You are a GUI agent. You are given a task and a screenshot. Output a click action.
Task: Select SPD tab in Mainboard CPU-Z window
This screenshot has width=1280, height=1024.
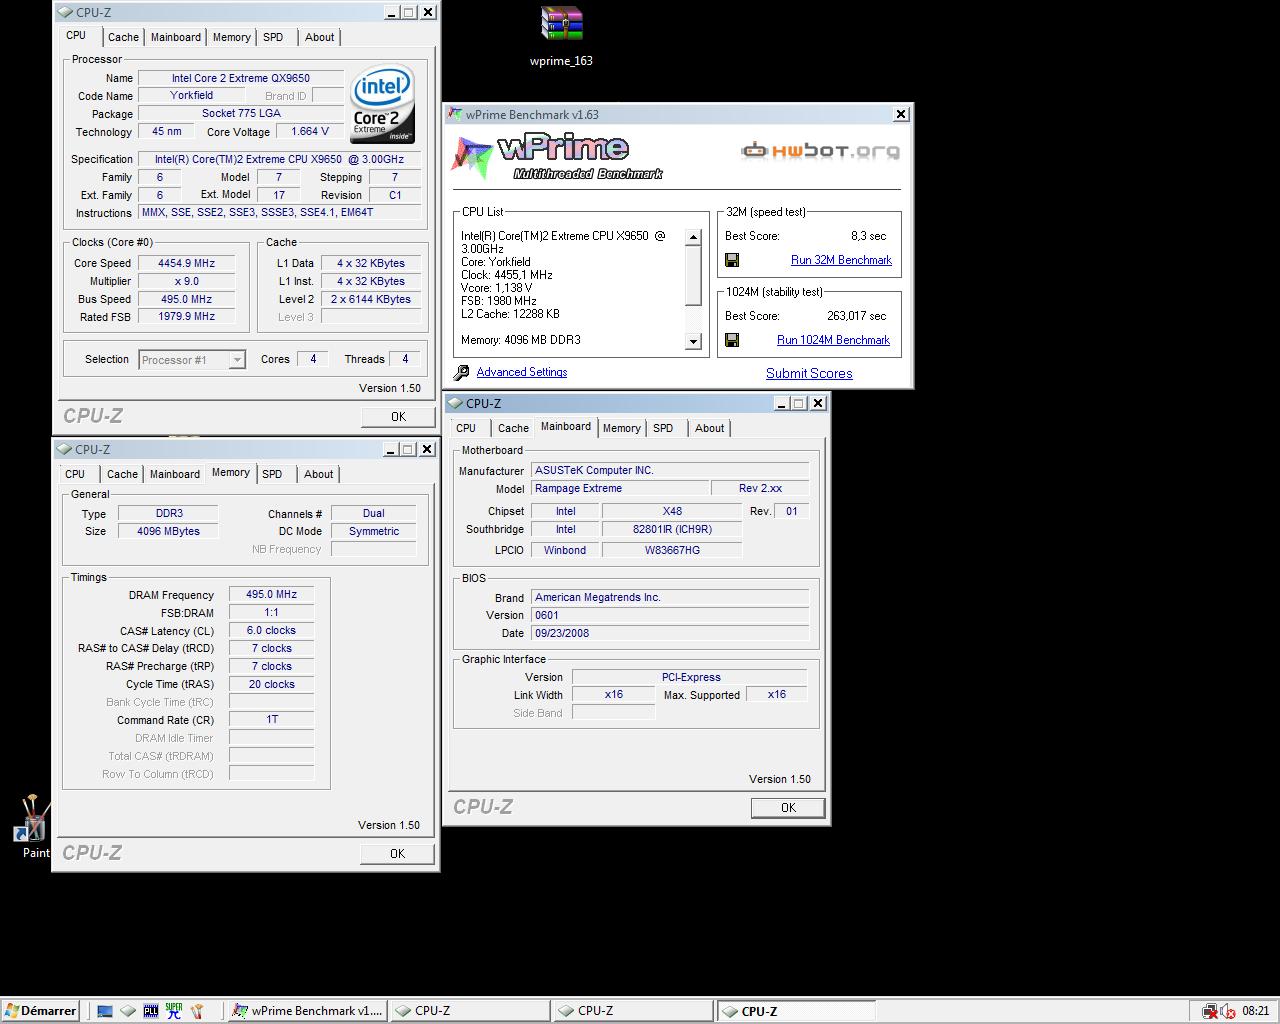tap(663, 428)
